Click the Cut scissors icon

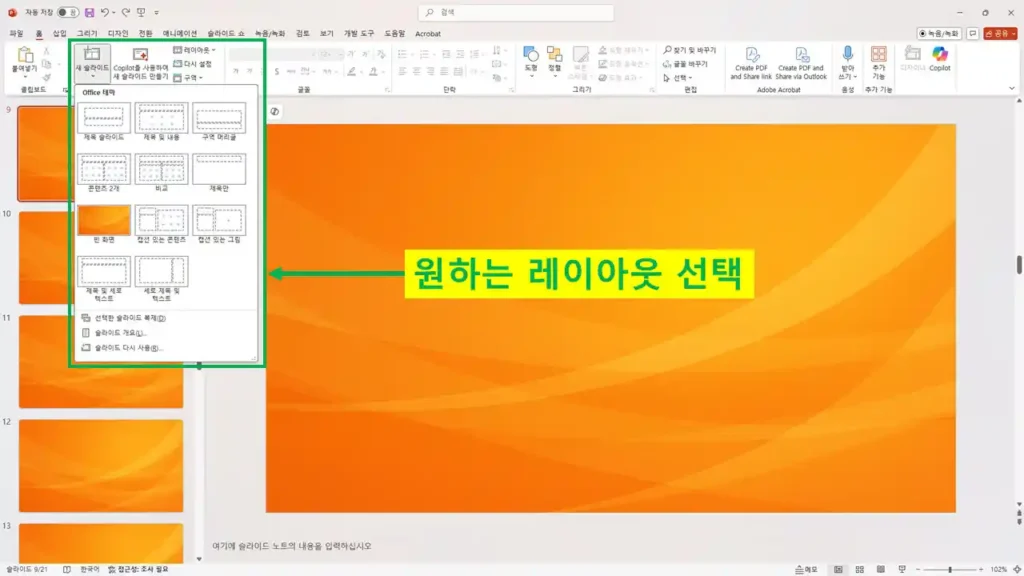pyautogui.click(x=46, y=50)
